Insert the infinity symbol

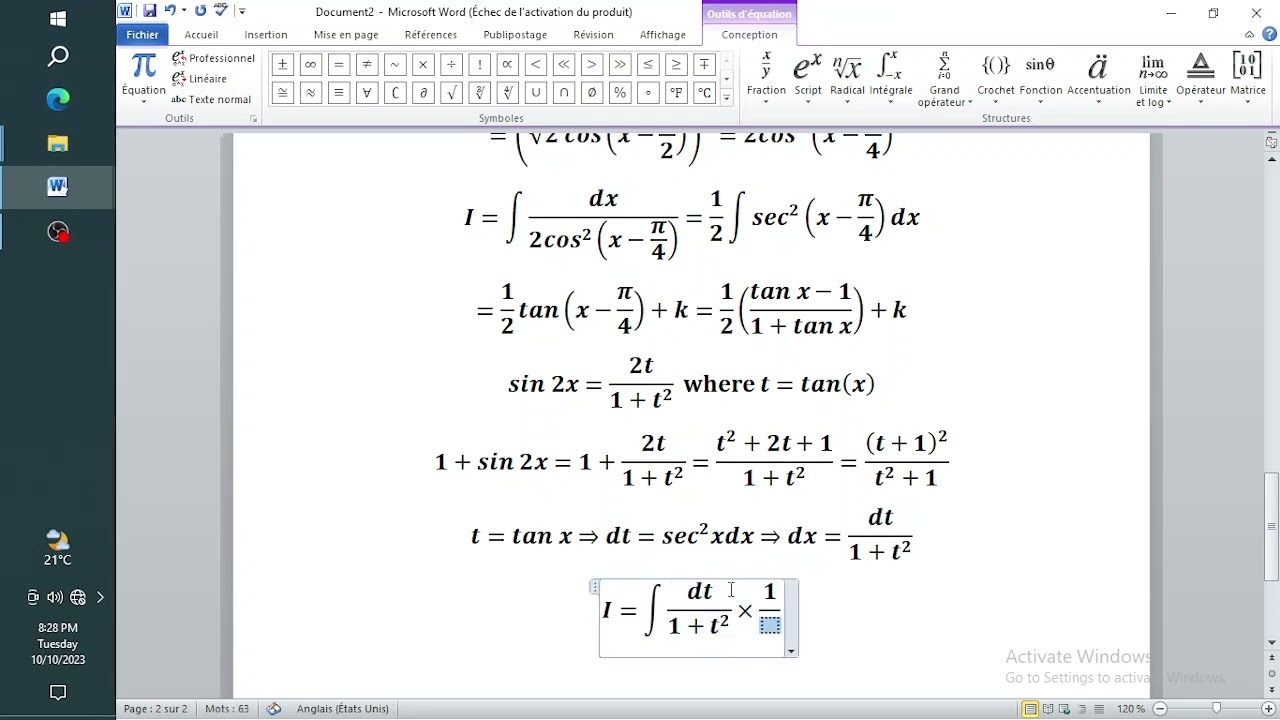click(x=311, y=65)
